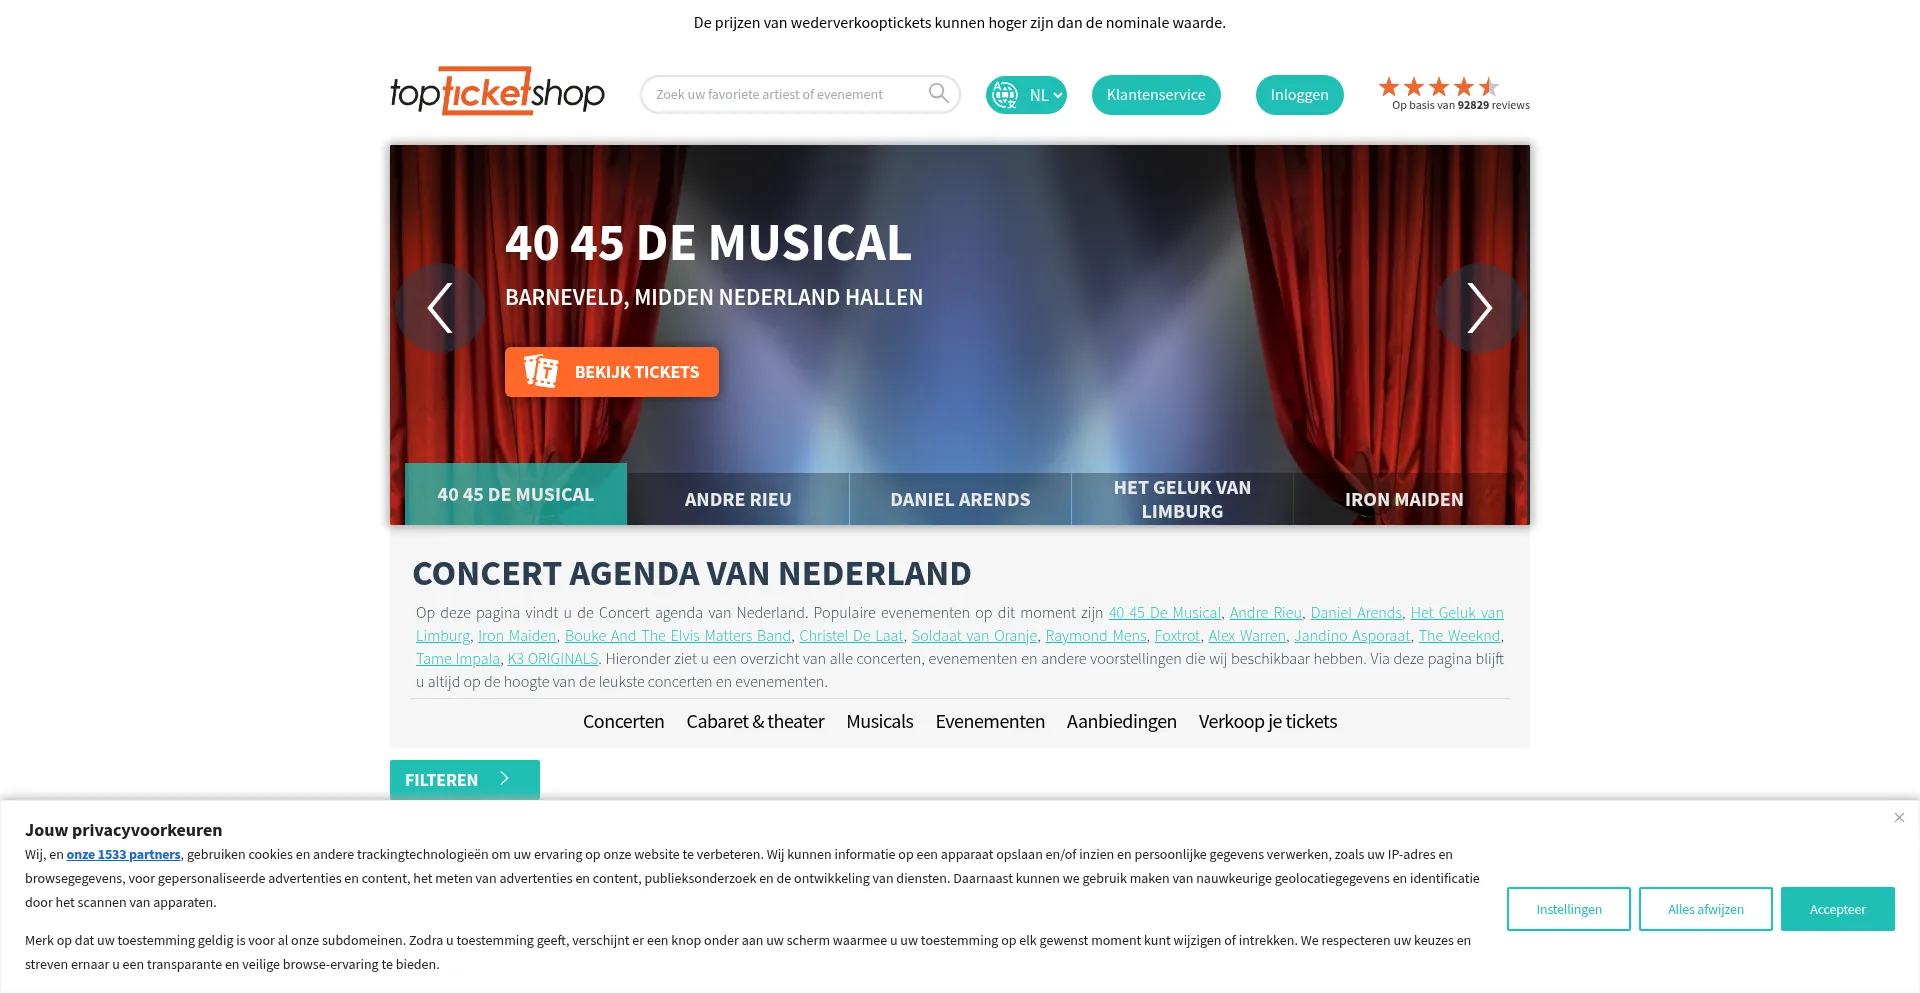
Task: Open the topticketshop logo homepage
Action: [x=497, y=92]
